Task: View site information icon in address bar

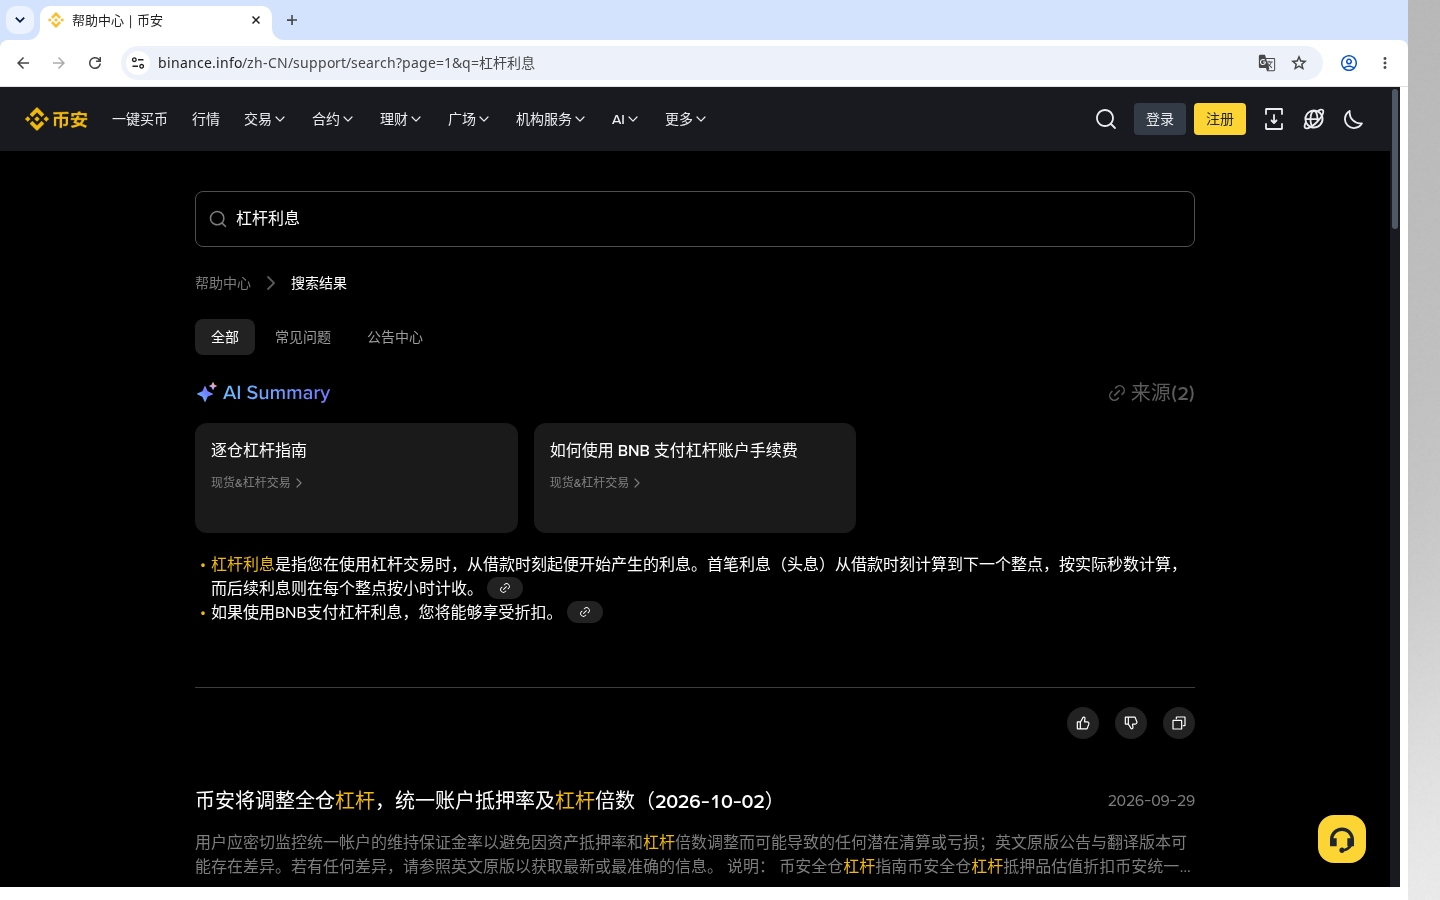Action: 138,63
